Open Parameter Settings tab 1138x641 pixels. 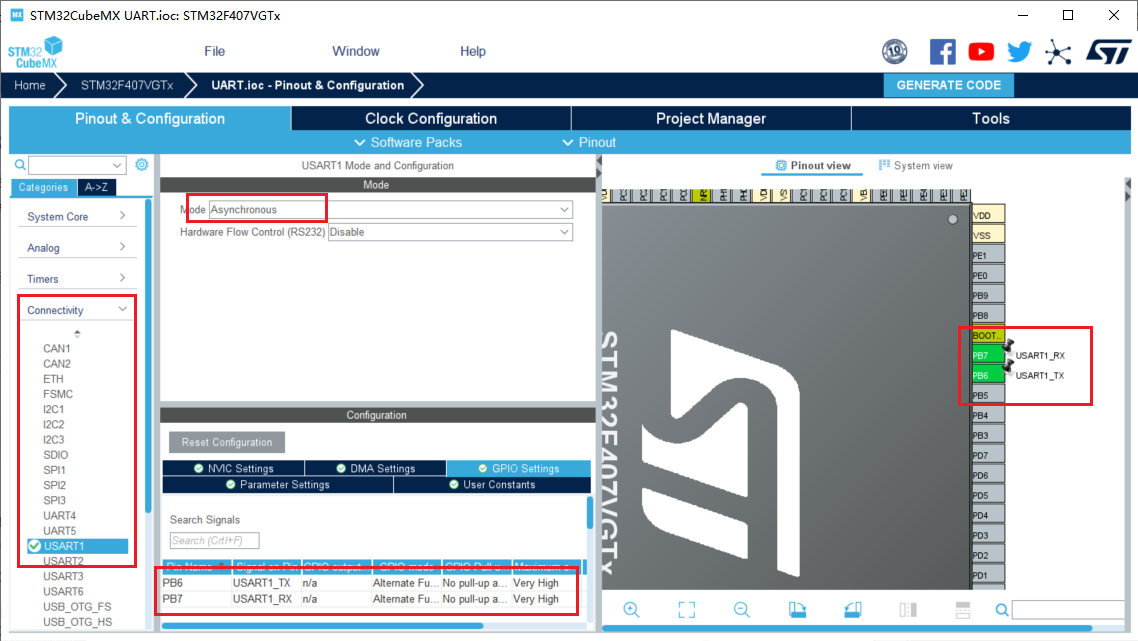[277, 485]
